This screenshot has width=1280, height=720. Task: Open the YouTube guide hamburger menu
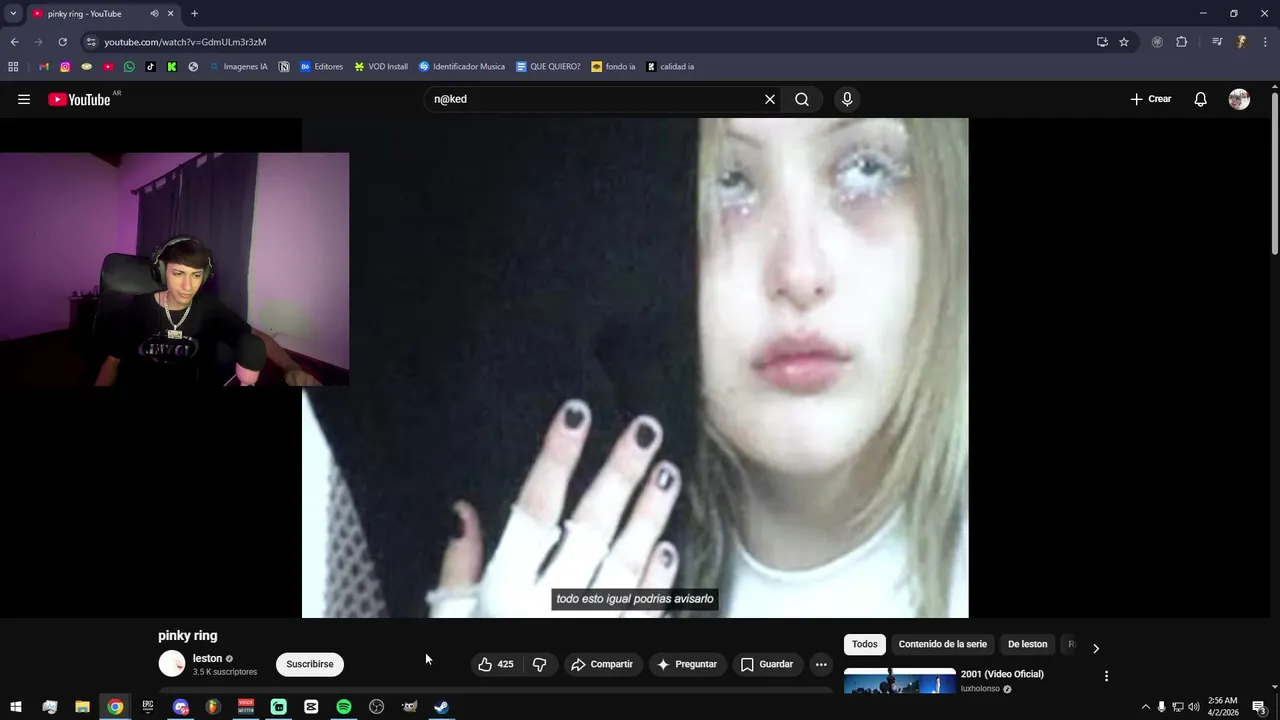coord(24,99)
